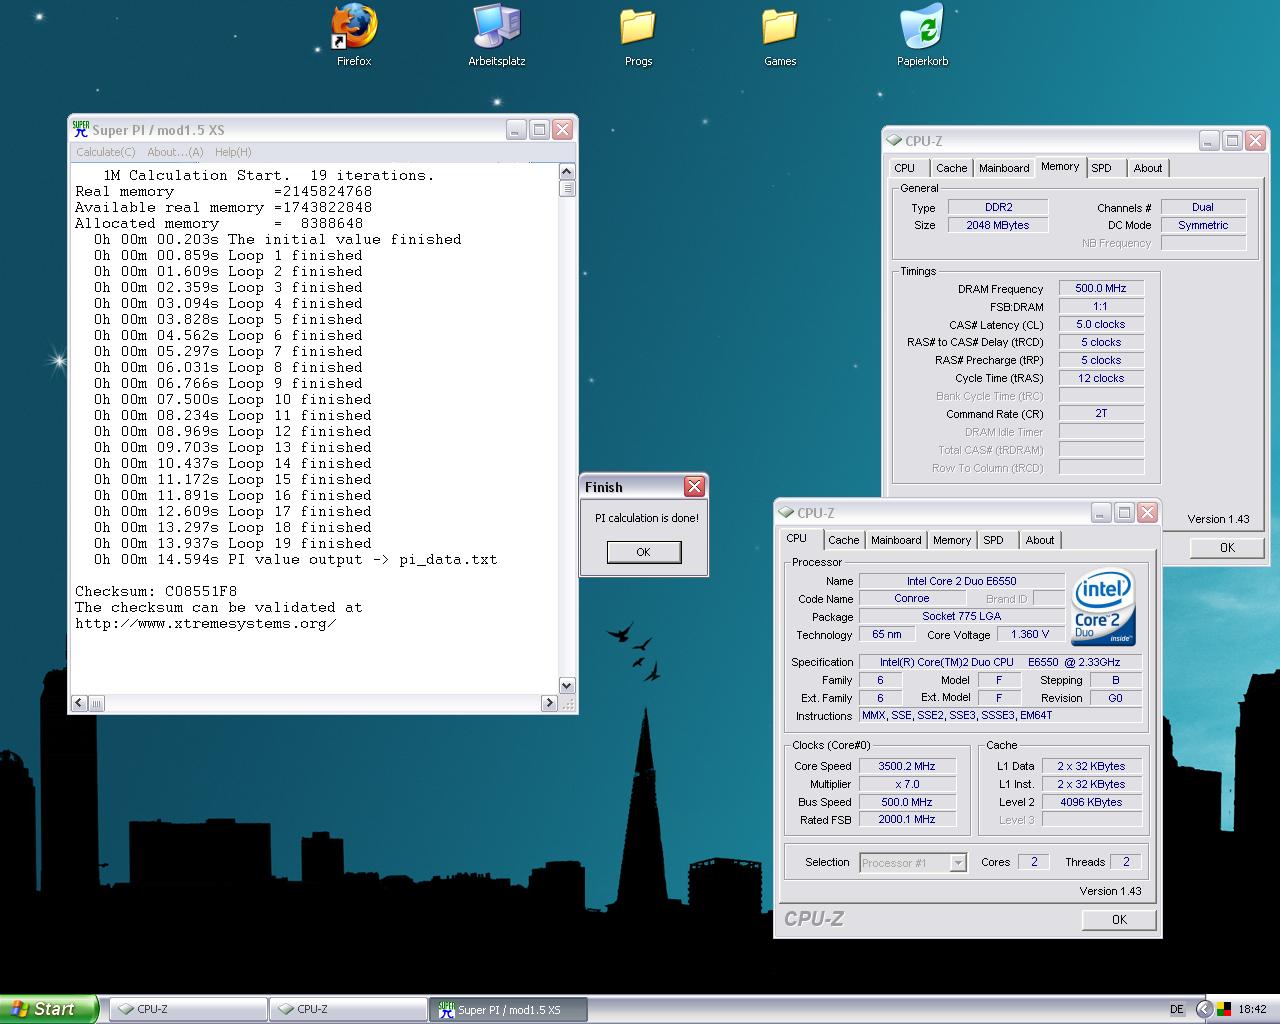Minimize the Super PI window
Screen dimensions: 1280x1024
(x=516, y=129)
